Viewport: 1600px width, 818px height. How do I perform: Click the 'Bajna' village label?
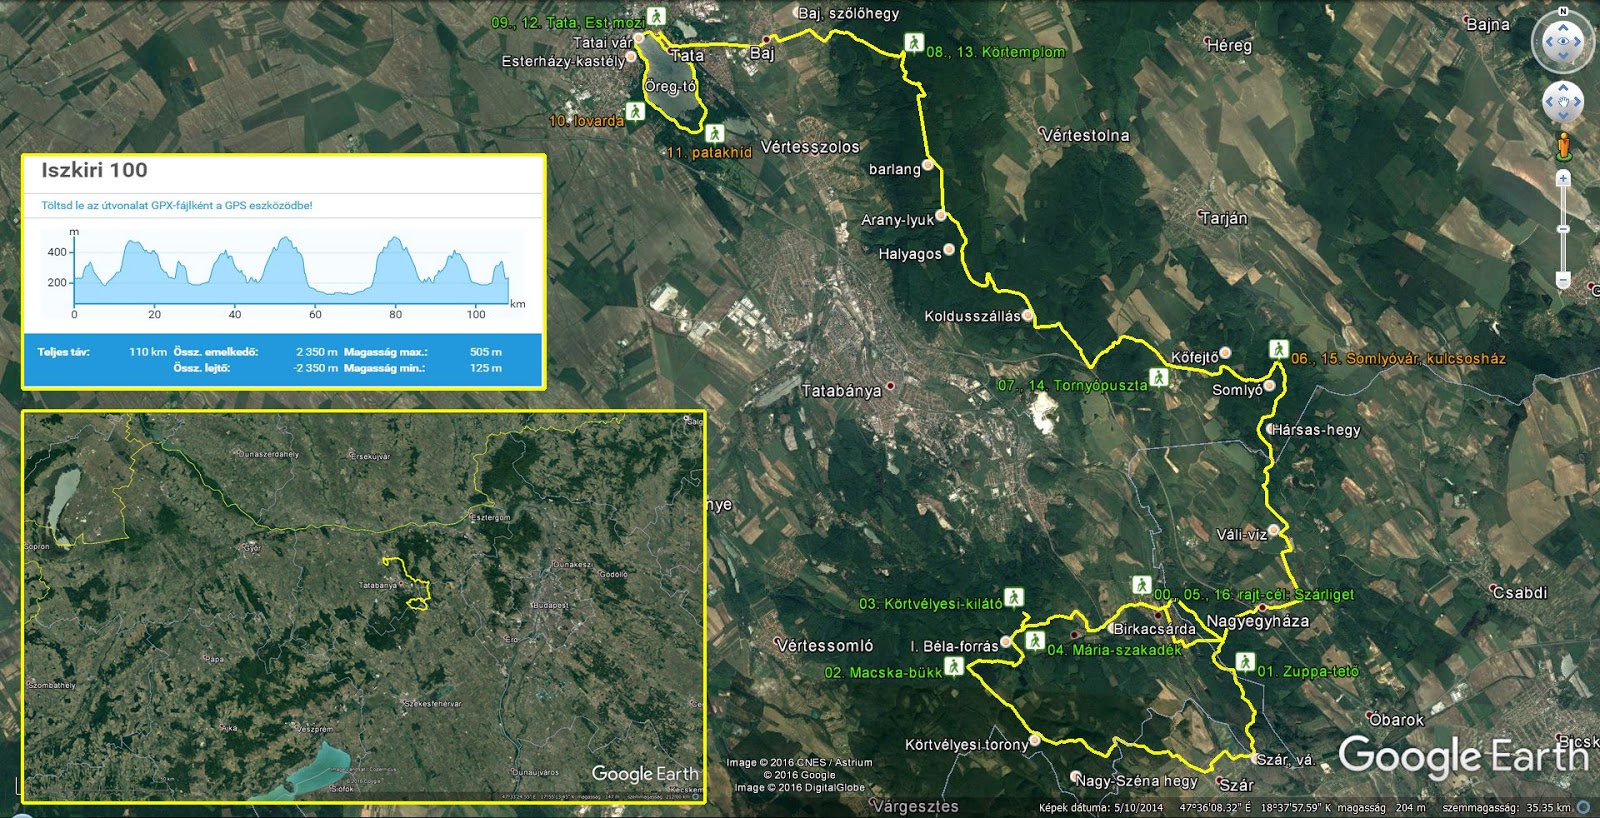[1488, 25]
